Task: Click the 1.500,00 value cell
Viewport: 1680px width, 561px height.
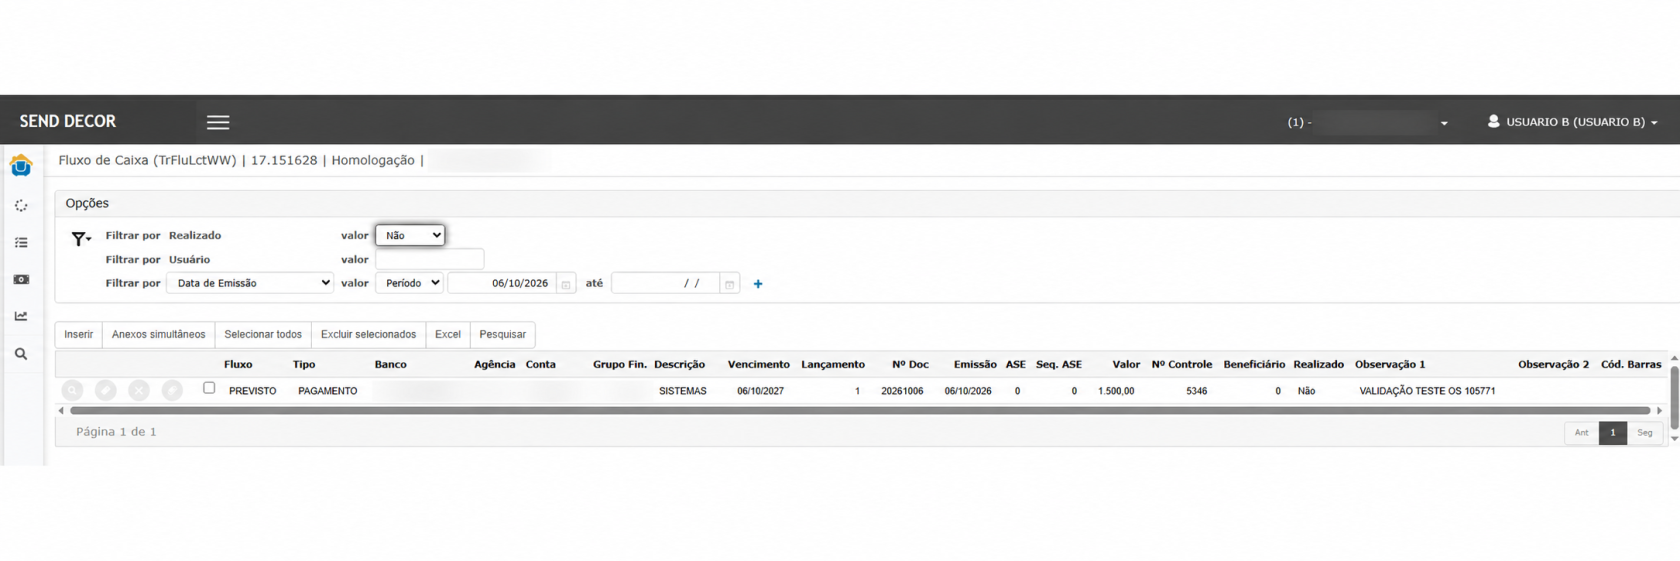Action: coord(1116,391)
